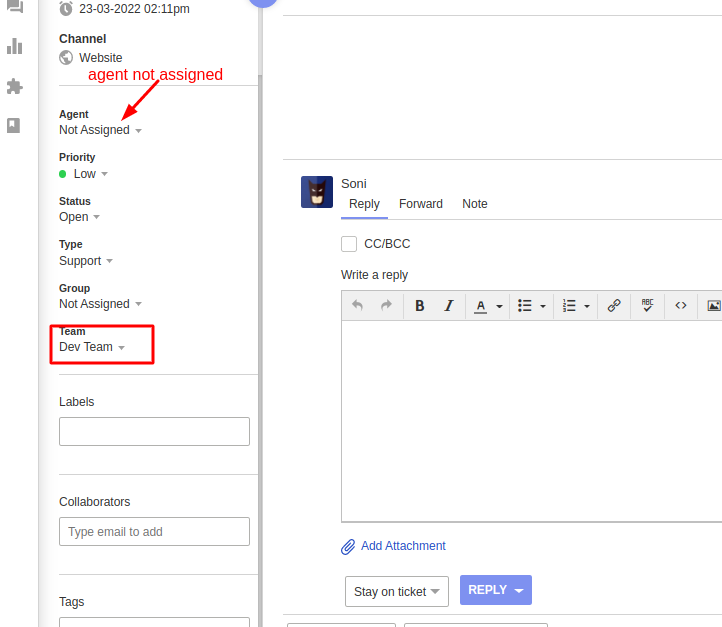Click the paperclip attachment icon

[x=348, y=546]
